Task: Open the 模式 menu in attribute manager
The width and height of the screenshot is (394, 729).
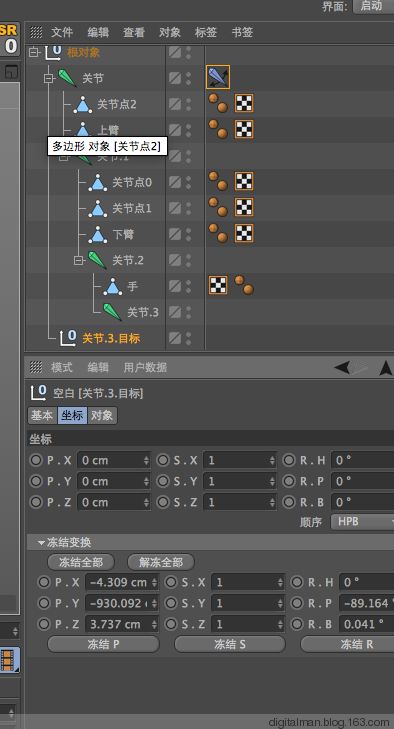Action: pyautogui.click(x=62, y=367)
